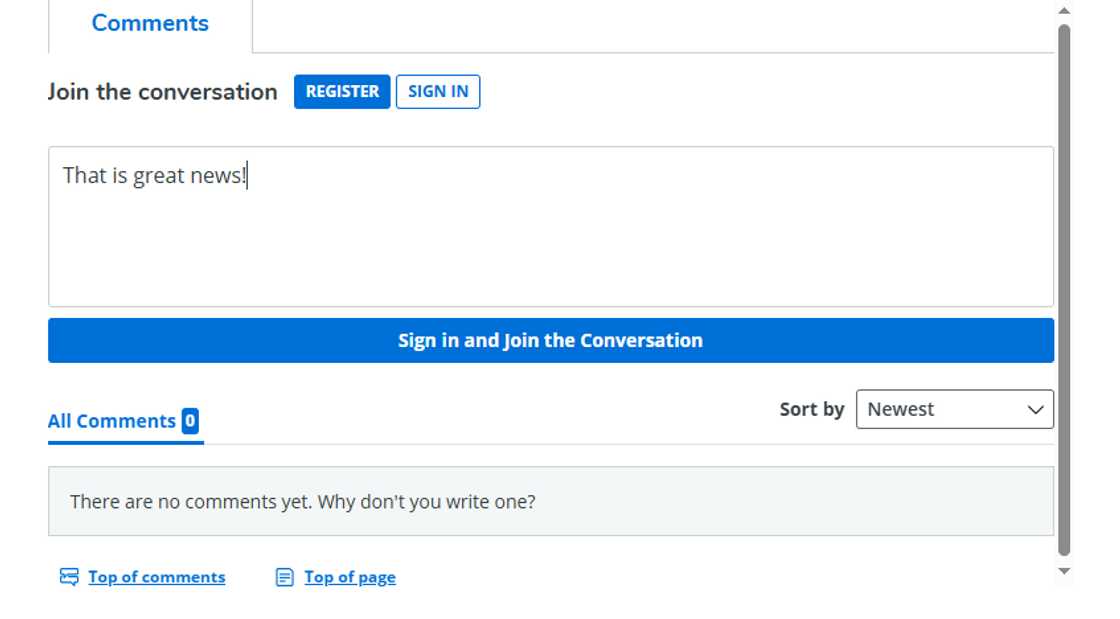Screen dimensions: 1120x619
Task: Click the Sort by label
Action: pyautogui.click(x=811, y=409)
